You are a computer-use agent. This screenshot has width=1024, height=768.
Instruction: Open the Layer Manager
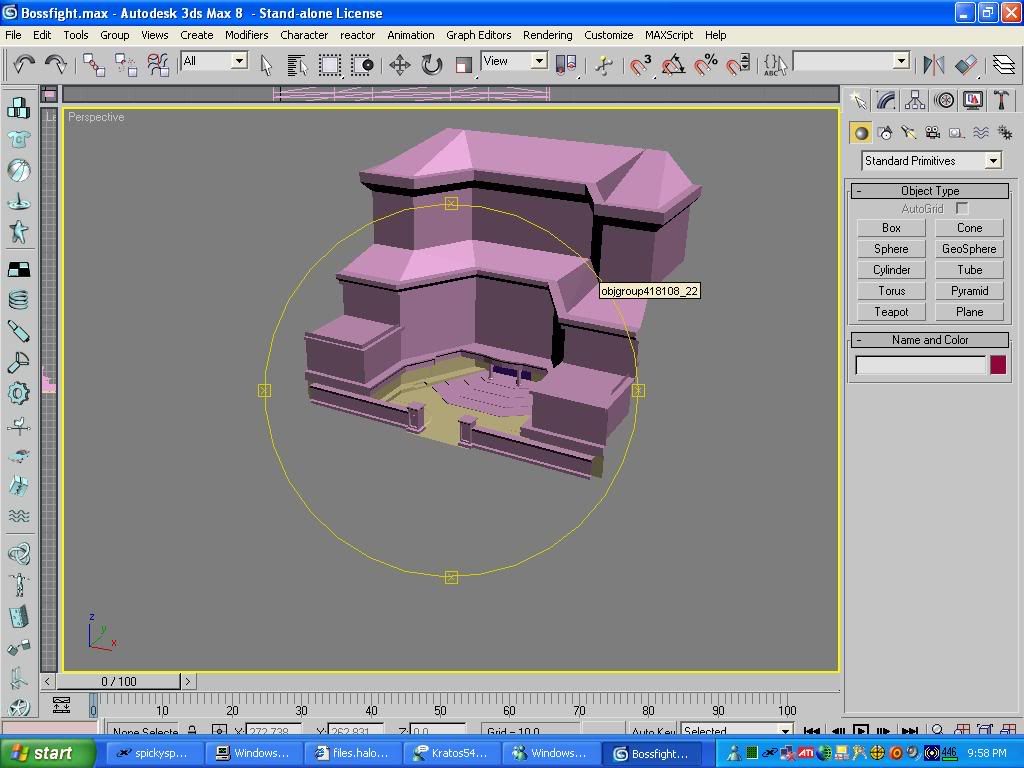(x=1004, y=64)
